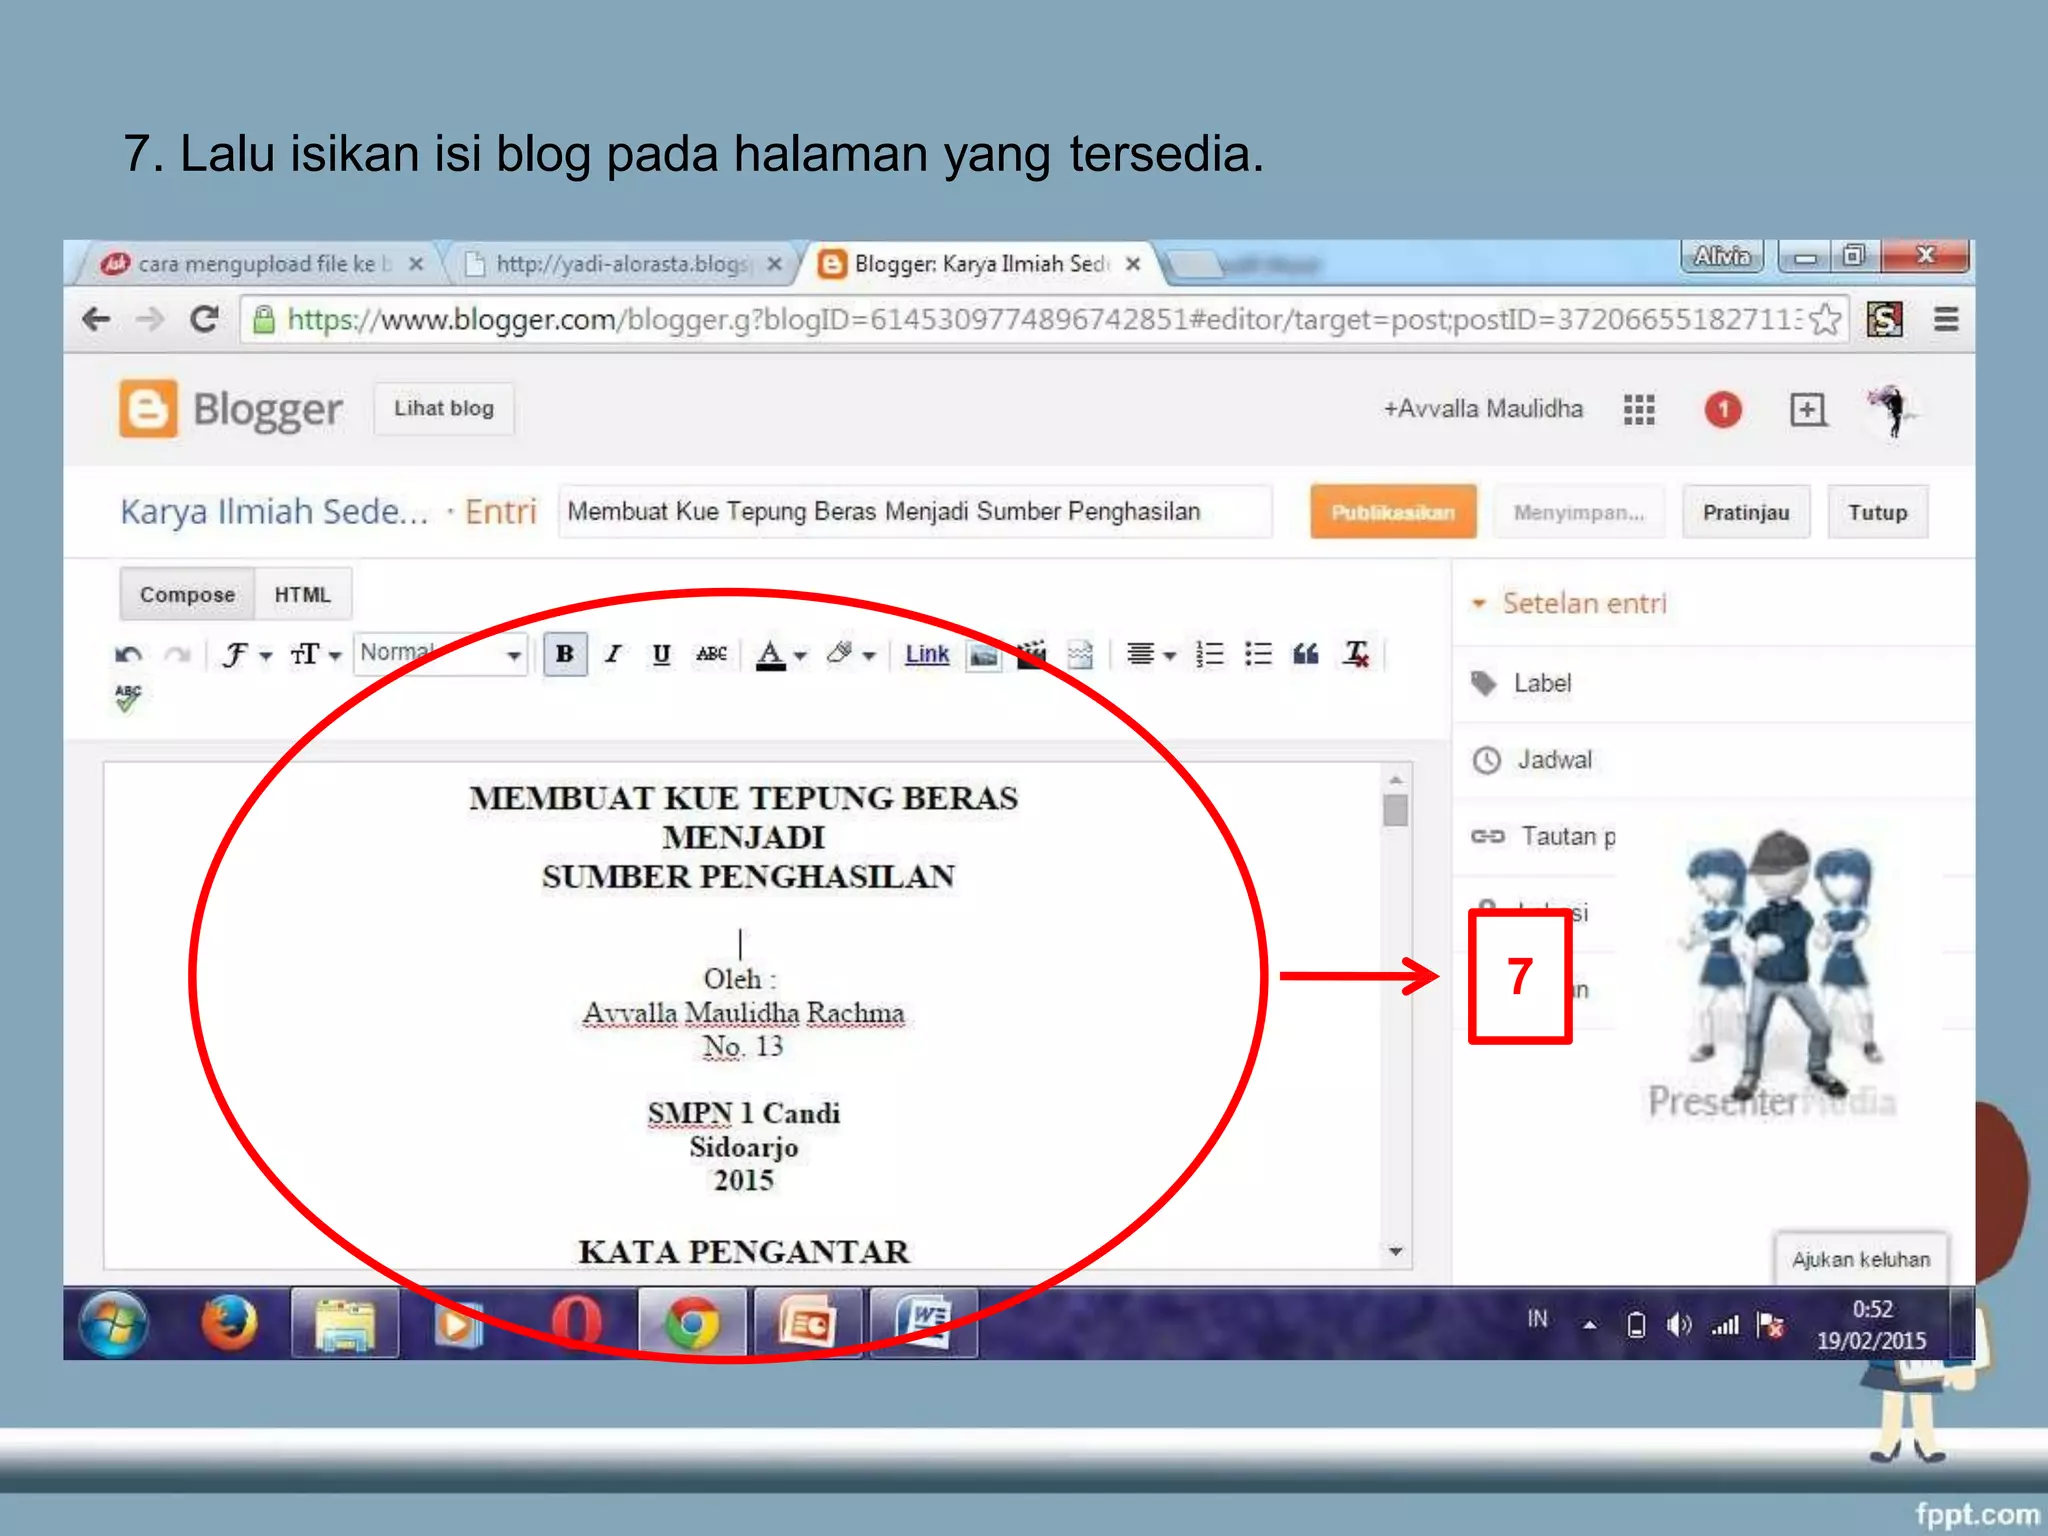Close the cara mengupload file tab
The width and height of the screenshot is (2048, 1536).
coord(416,264)
